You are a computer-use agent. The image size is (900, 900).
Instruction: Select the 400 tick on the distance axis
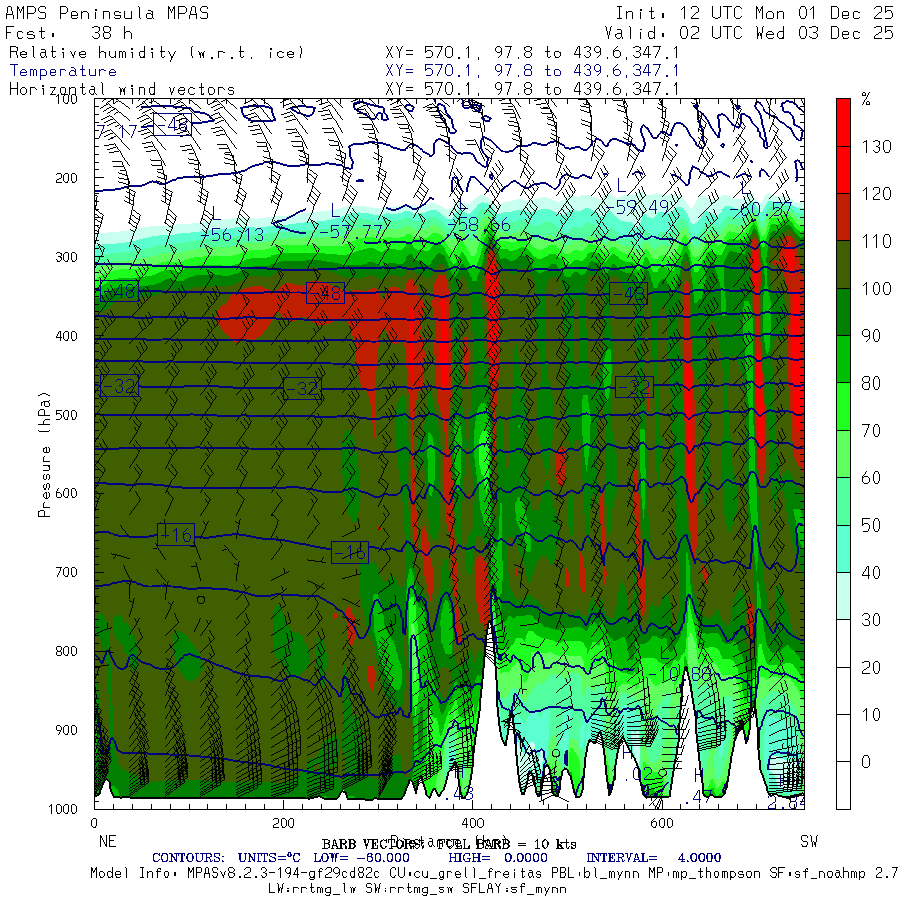click(472, 823)
